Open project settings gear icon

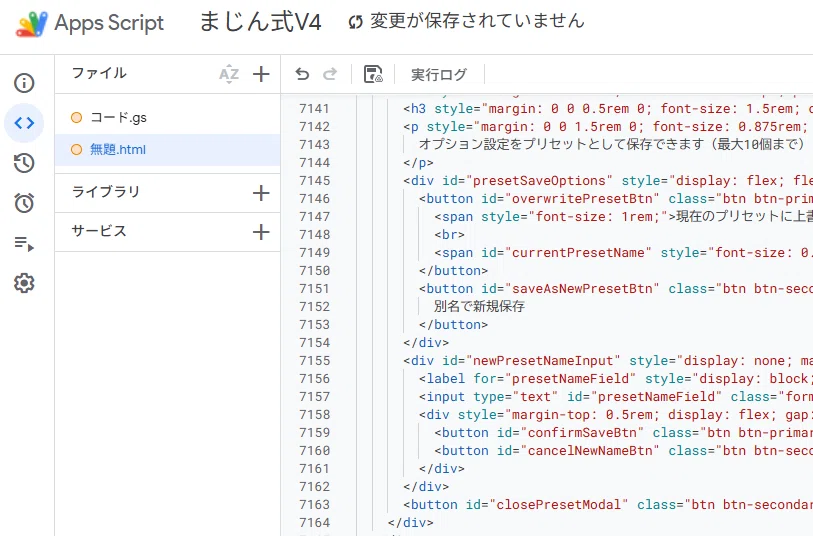24,283
